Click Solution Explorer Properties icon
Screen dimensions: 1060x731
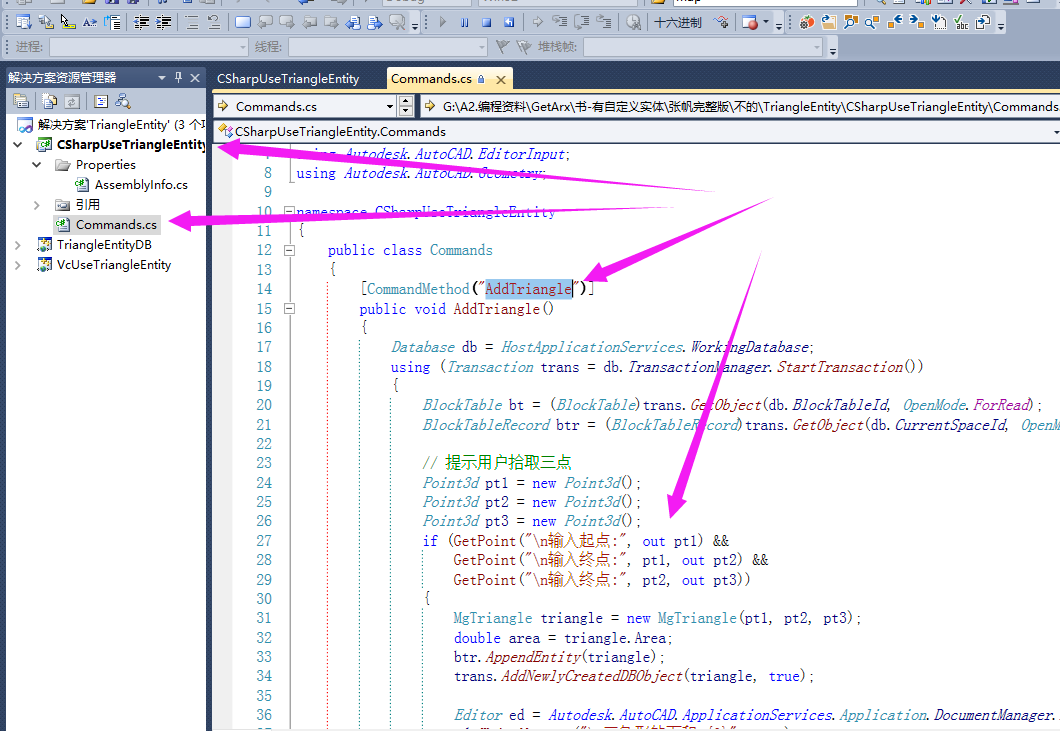21,101
